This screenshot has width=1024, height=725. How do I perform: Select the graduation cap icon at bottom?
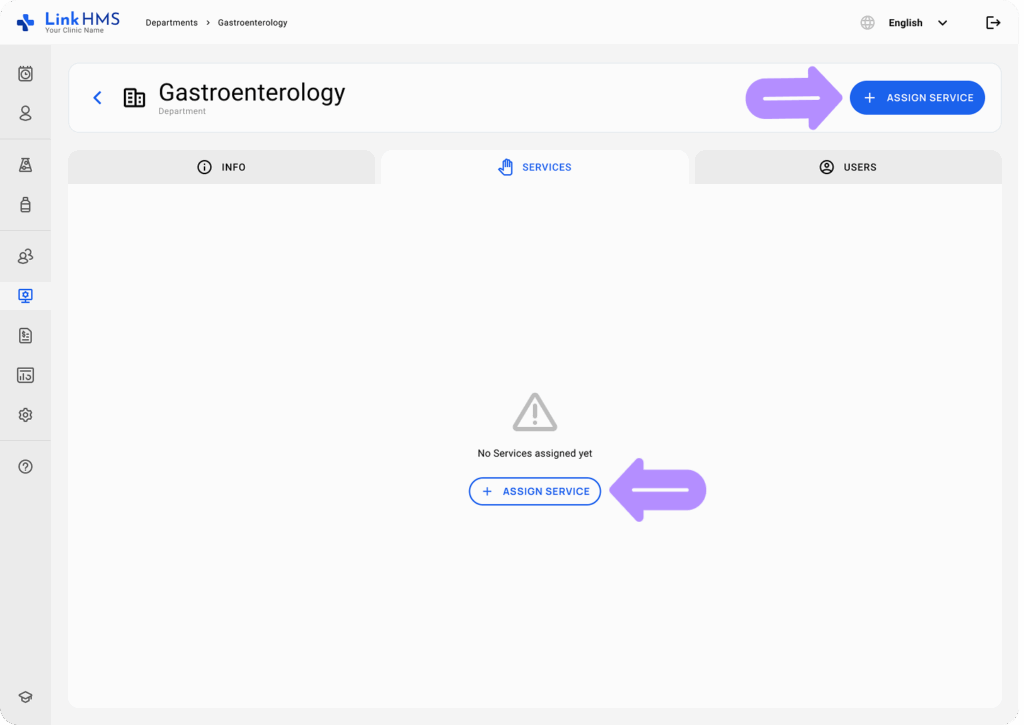tap(25, 697)
